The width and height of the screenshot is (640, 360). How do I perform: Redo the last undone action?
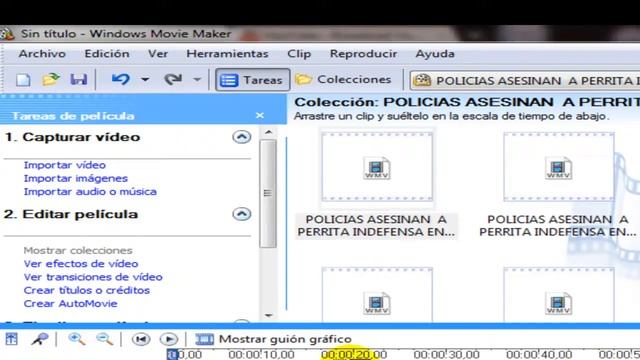click(x=173, y=79)
